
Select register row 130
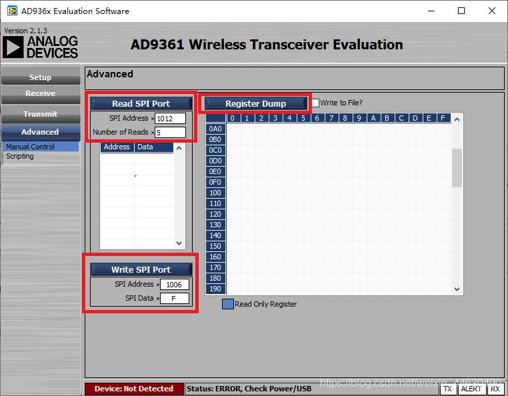215,225
